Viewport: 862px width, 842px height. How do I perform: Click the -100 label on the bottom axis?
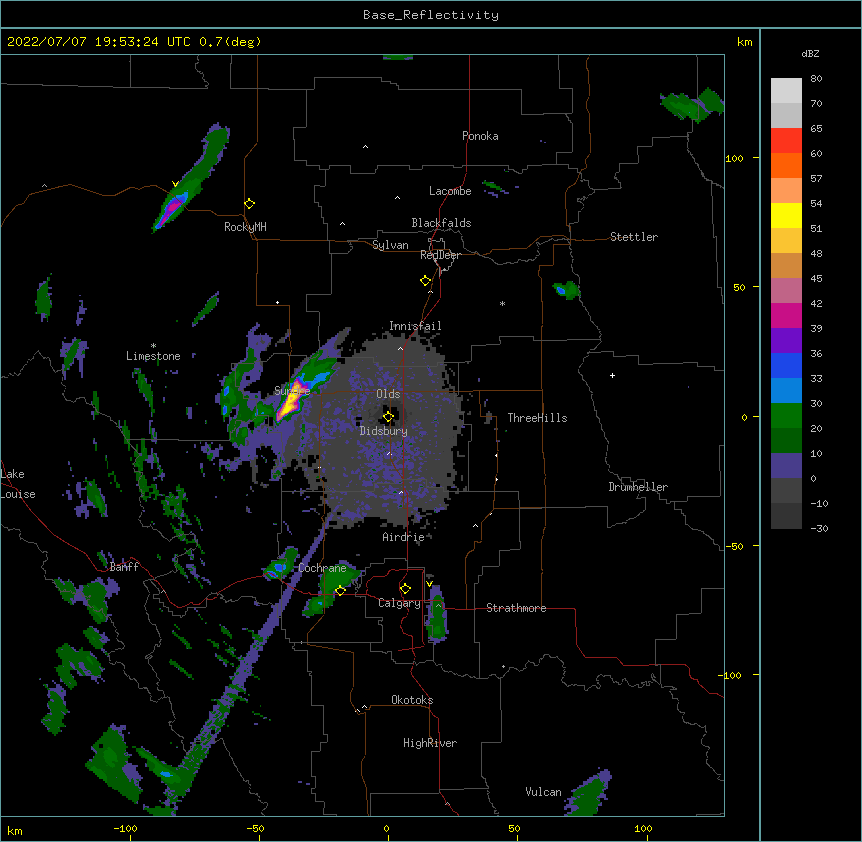coord(125,828)
